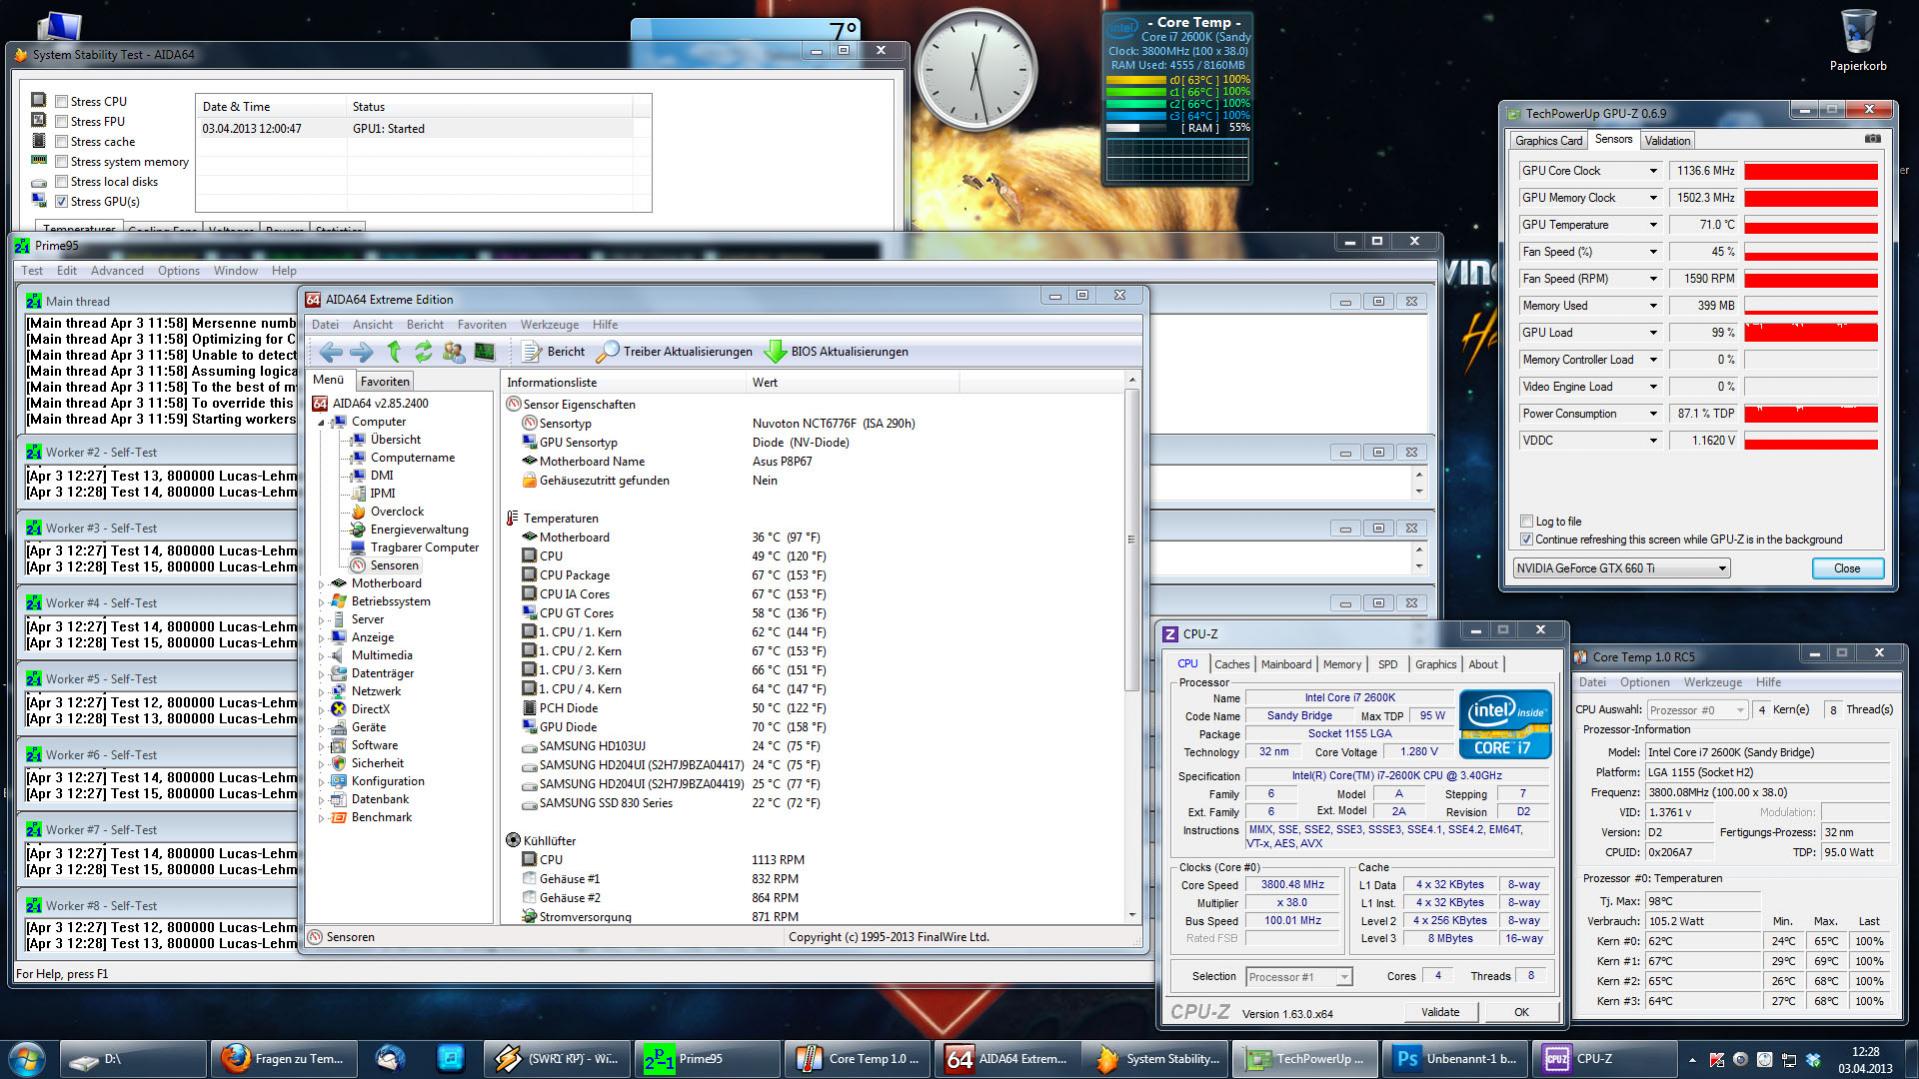This screenshot has height=1079, width=1919.
Task: Click the GPU-Z screenshot camera icon
Action: point(1872,139)
